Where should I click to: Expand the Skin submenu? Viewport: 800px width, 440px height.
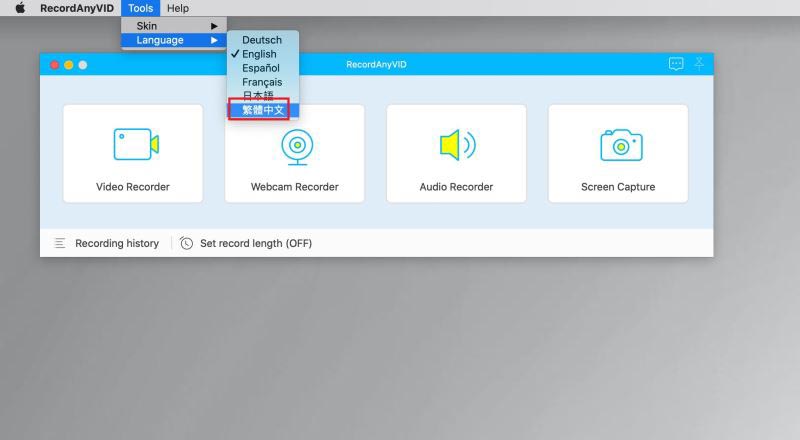click(174, 26)
